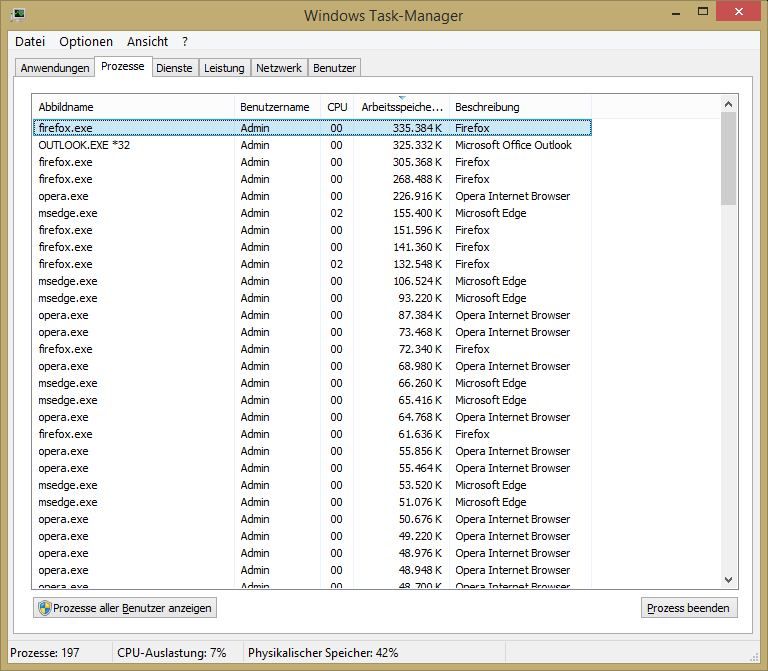Sort by Abbildname column header
Viewport: 768px width, 671px height.
click(133, 107)
